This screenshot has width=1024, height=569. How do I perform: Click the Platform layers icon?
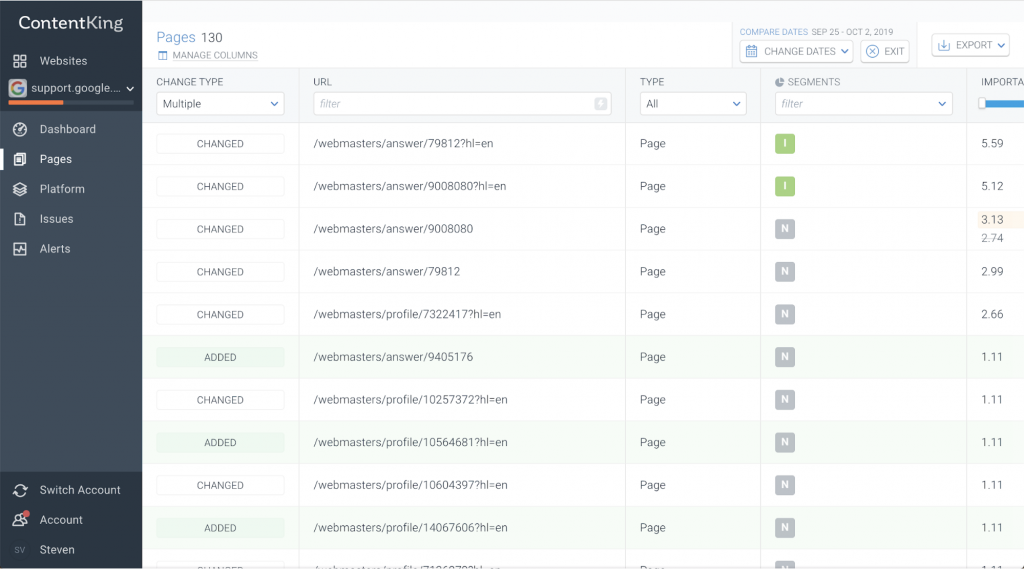tap(20, 189)
